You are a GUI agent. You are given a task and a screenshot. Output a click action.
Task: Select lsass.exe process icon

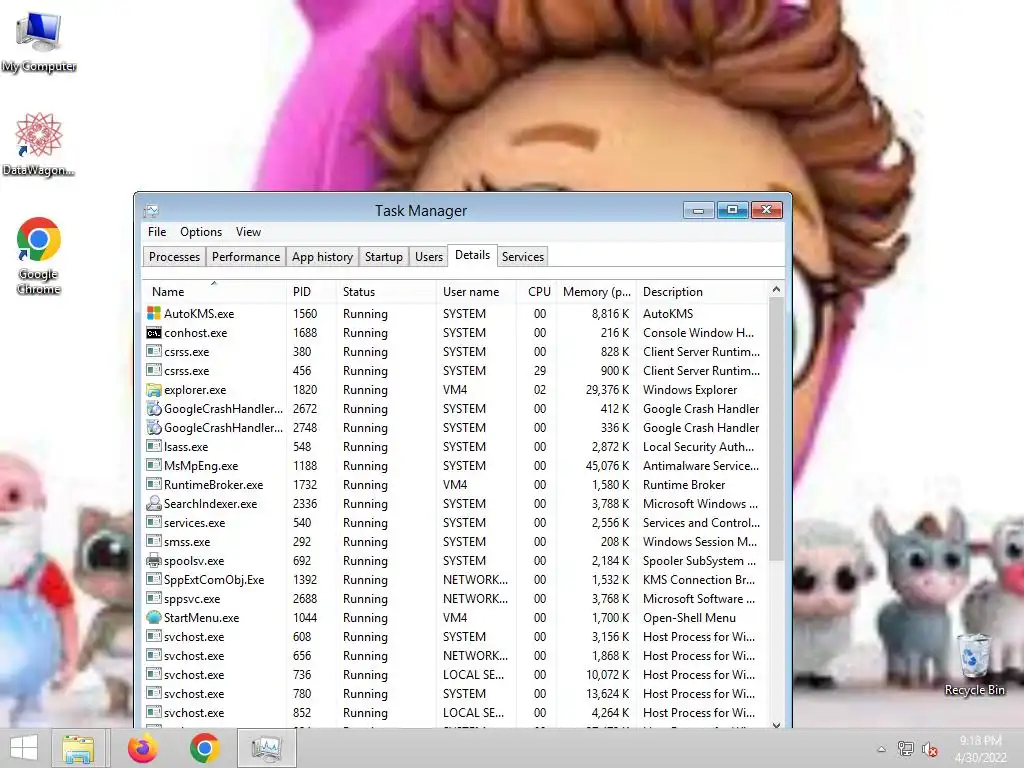tap(153, 447)
